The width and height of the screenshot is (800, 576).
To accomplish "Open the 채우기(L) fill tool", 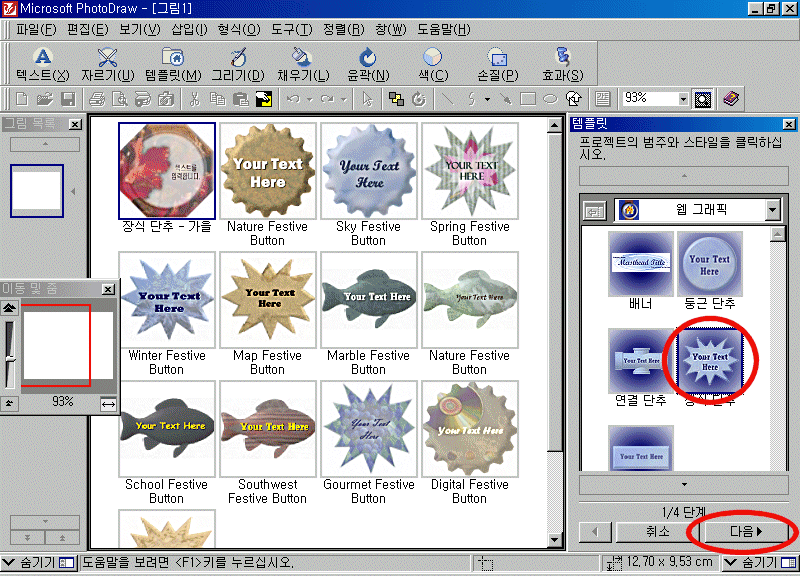I will tap(303, 65).
